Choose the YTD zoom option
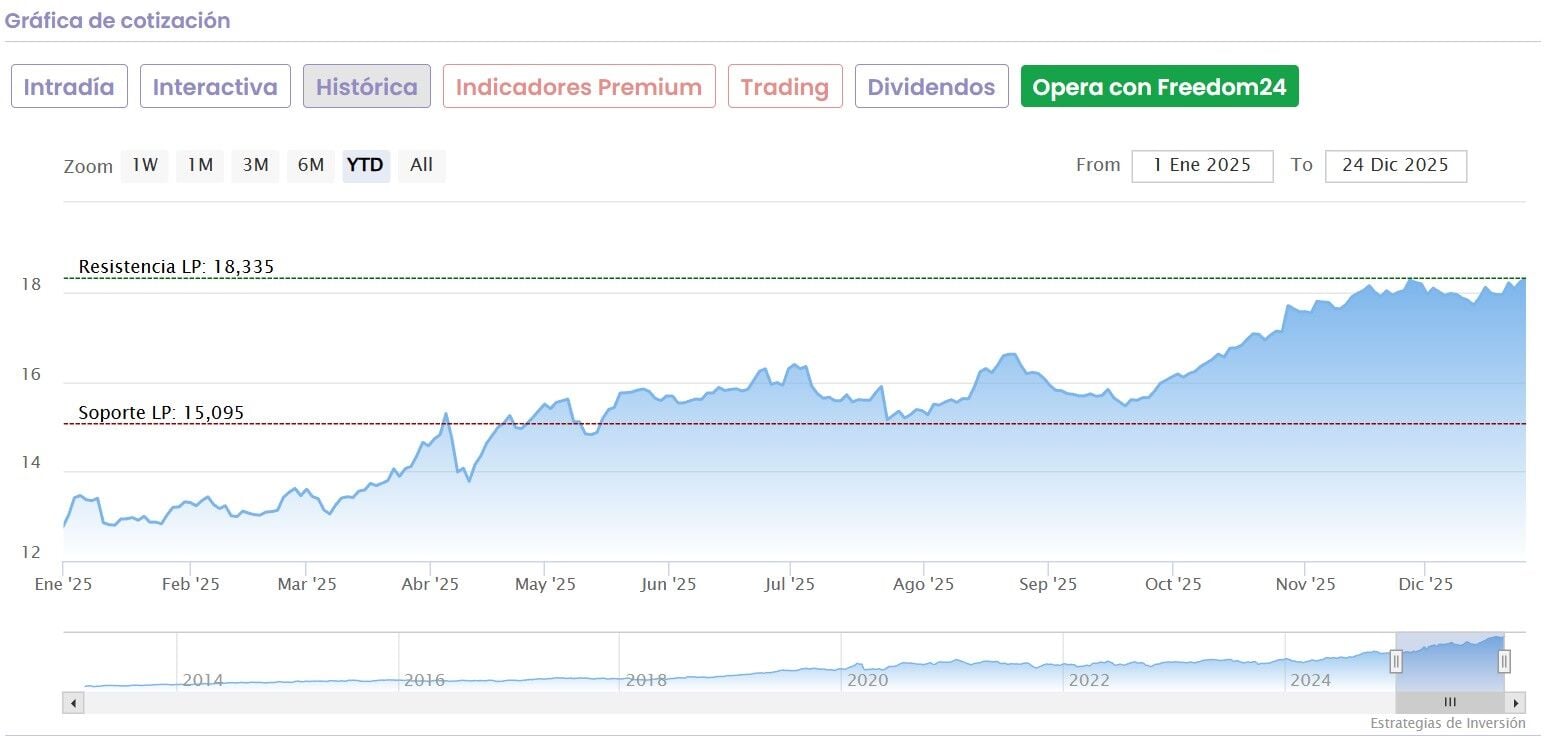The width and height of the screenshot is (1546, 753). tap(365, 166)
